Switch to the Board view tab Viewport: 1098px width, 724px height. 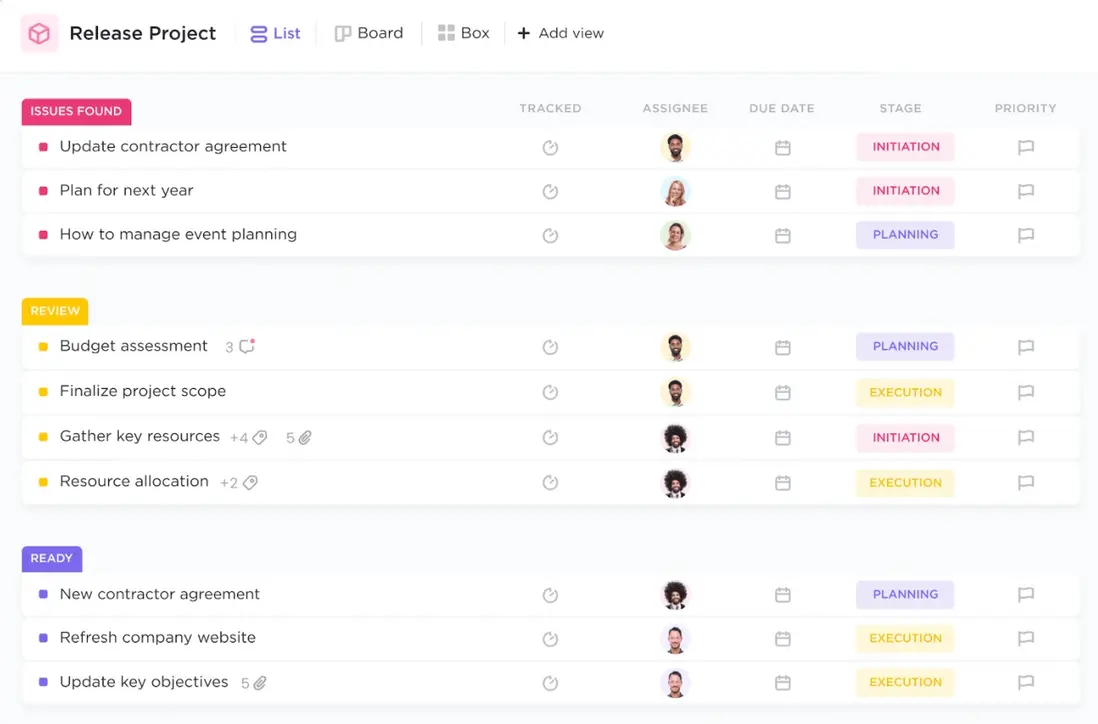tap(369, 33)
